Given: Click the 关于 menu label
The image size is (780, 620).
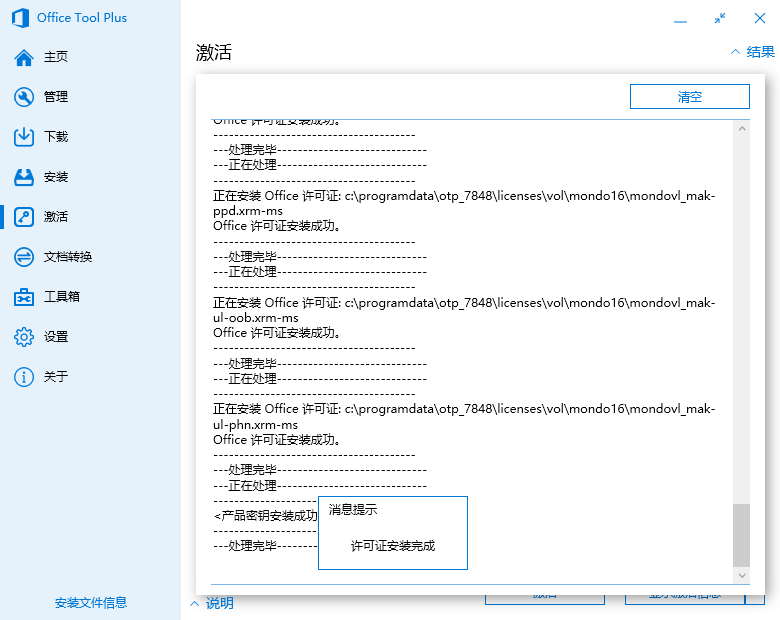Looking at the screenshot, I should click(56, 376).
